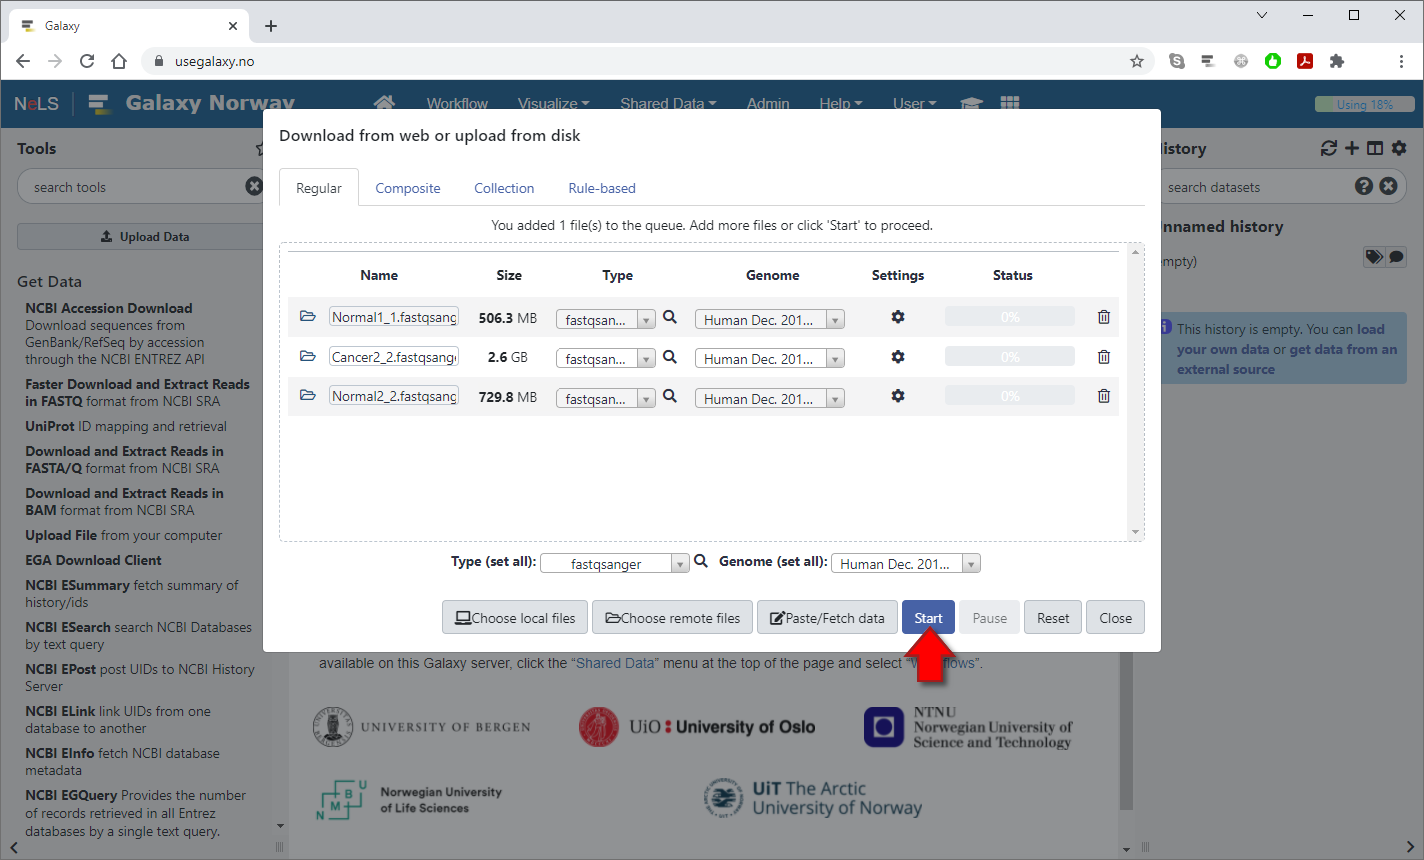Click Choose remote files button

click(673, 618)
